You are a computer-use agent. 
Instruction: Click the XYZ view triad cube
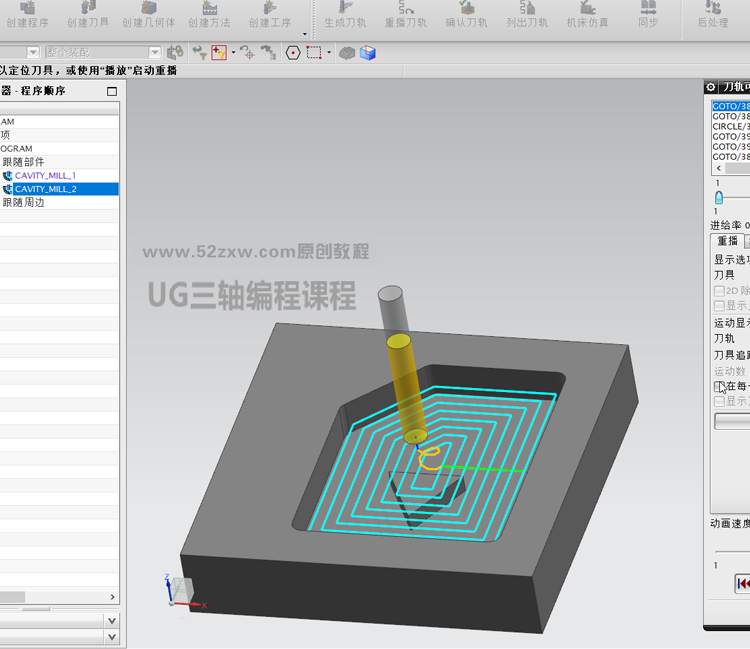coord(182,589)
